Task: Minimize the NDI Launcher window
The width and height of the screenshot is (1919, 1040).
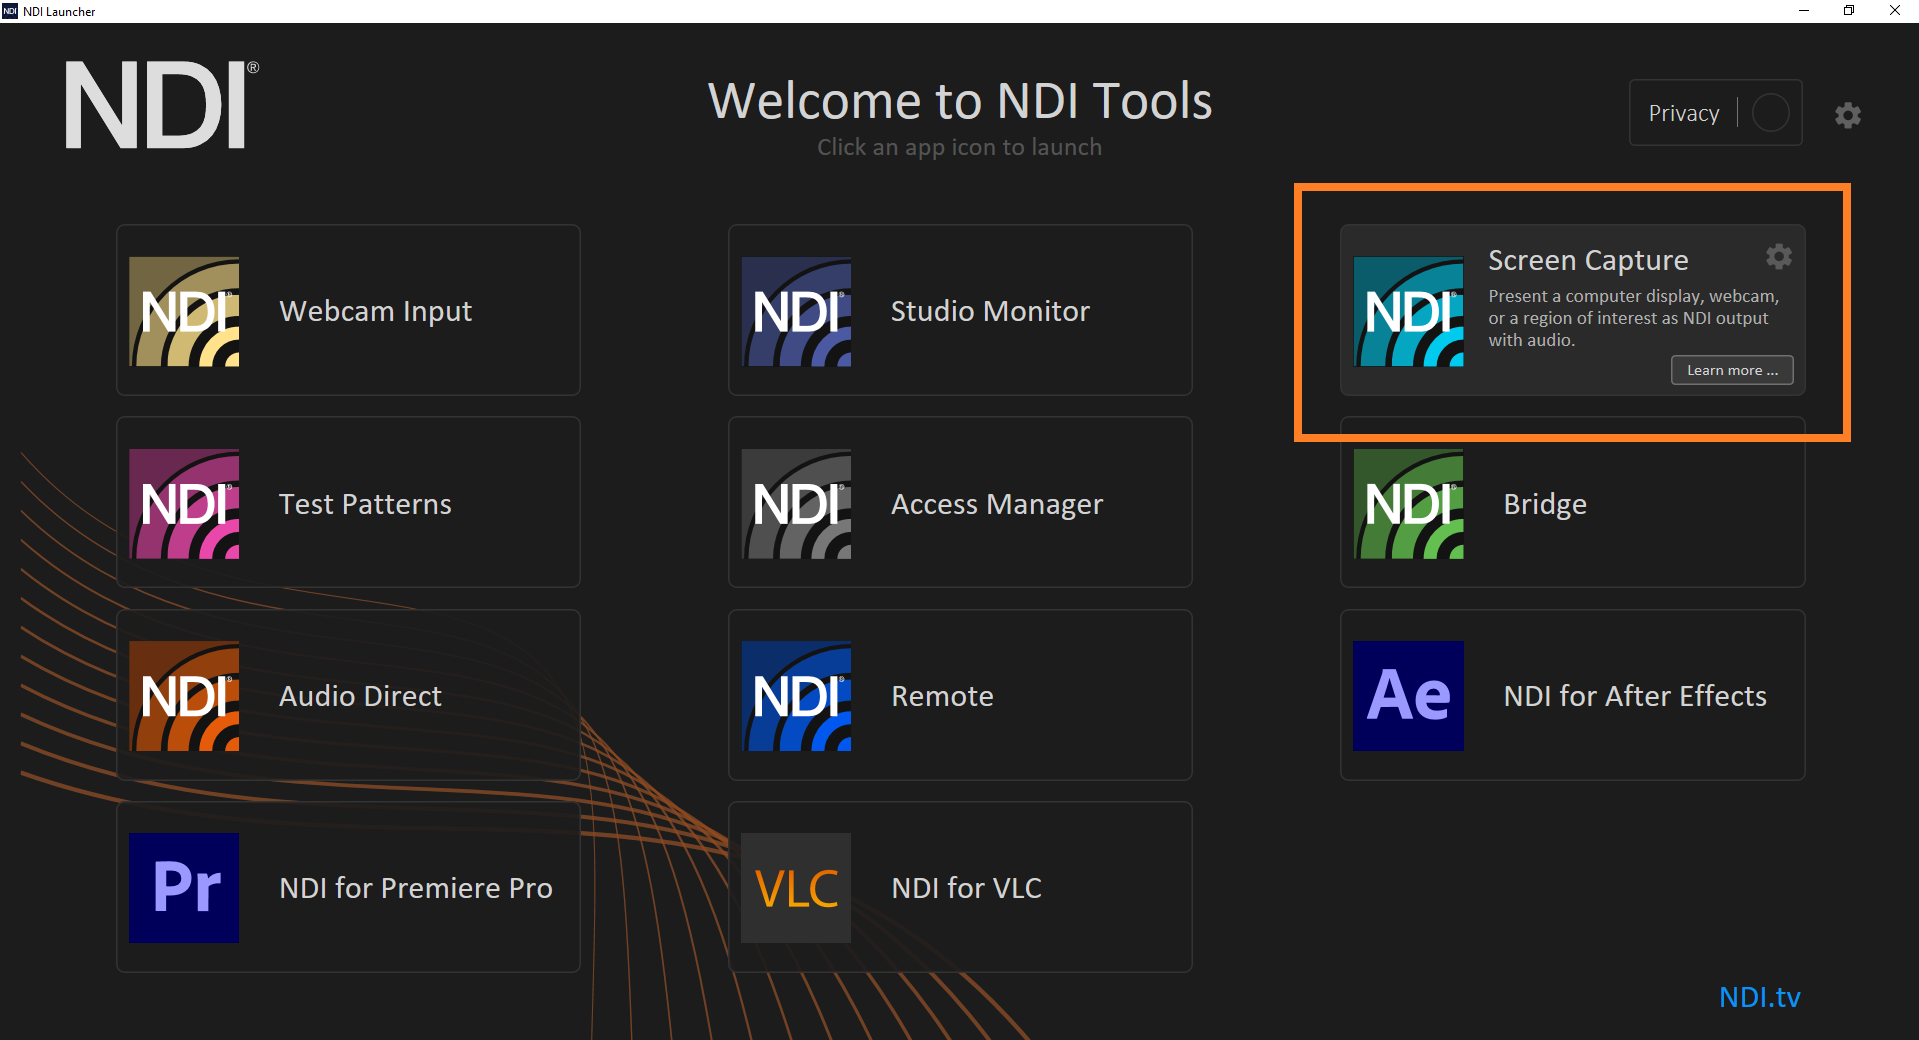Action: click(x=1804, y=11)
